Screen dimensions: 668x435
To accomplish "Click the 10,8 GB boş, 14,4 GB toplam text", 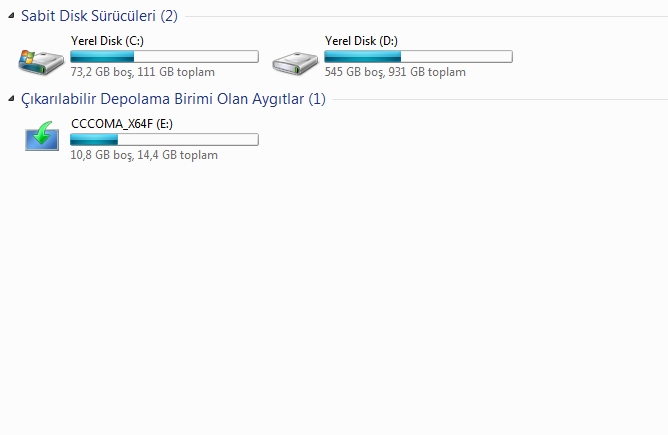I will pyautogui.click(x=144, y=155).
